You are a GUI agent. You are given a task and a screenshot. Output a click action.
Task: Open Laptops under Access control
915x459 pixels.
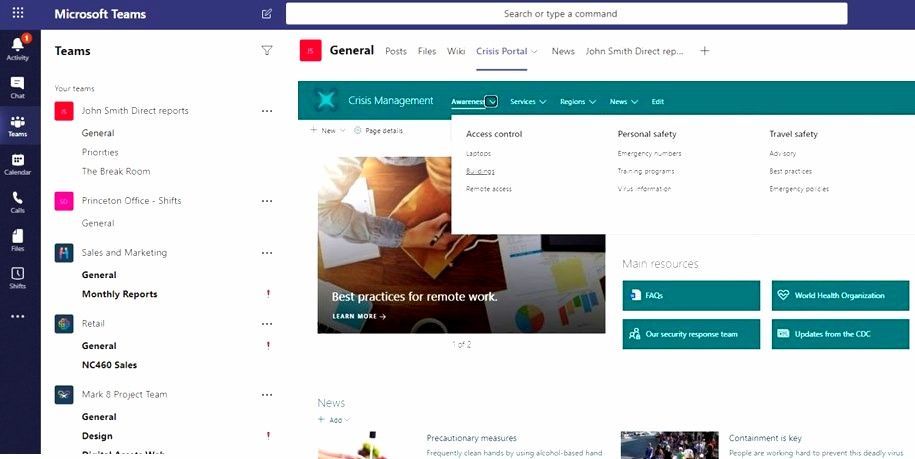click(479, 154)
